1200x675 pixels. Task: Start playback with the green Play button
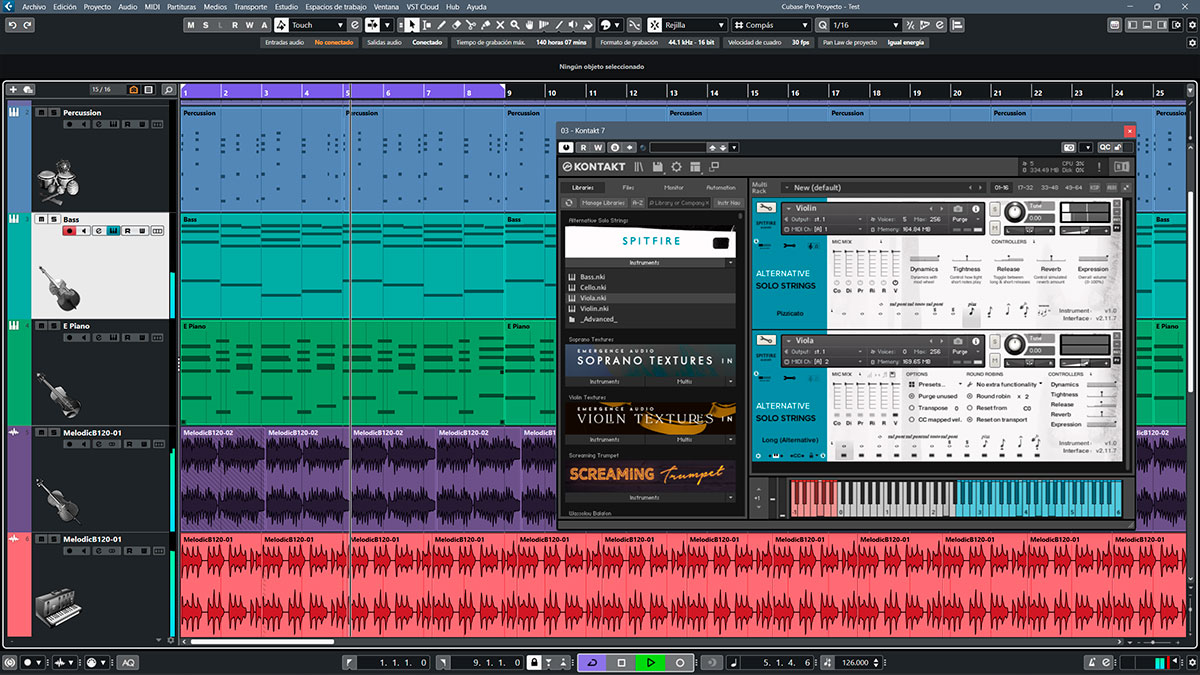[650, 662]
